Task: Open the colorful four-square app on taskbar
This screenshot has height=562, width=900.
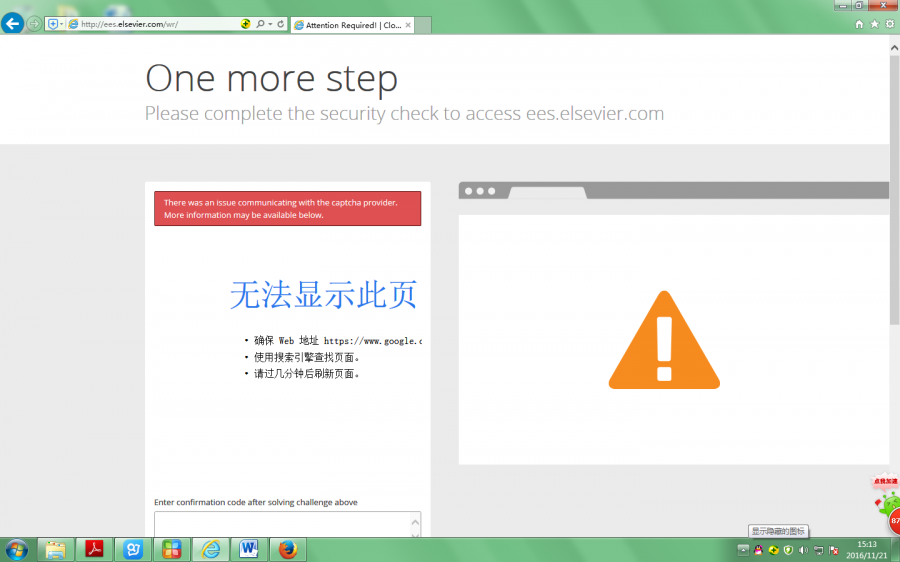Action: coord(171,550)
